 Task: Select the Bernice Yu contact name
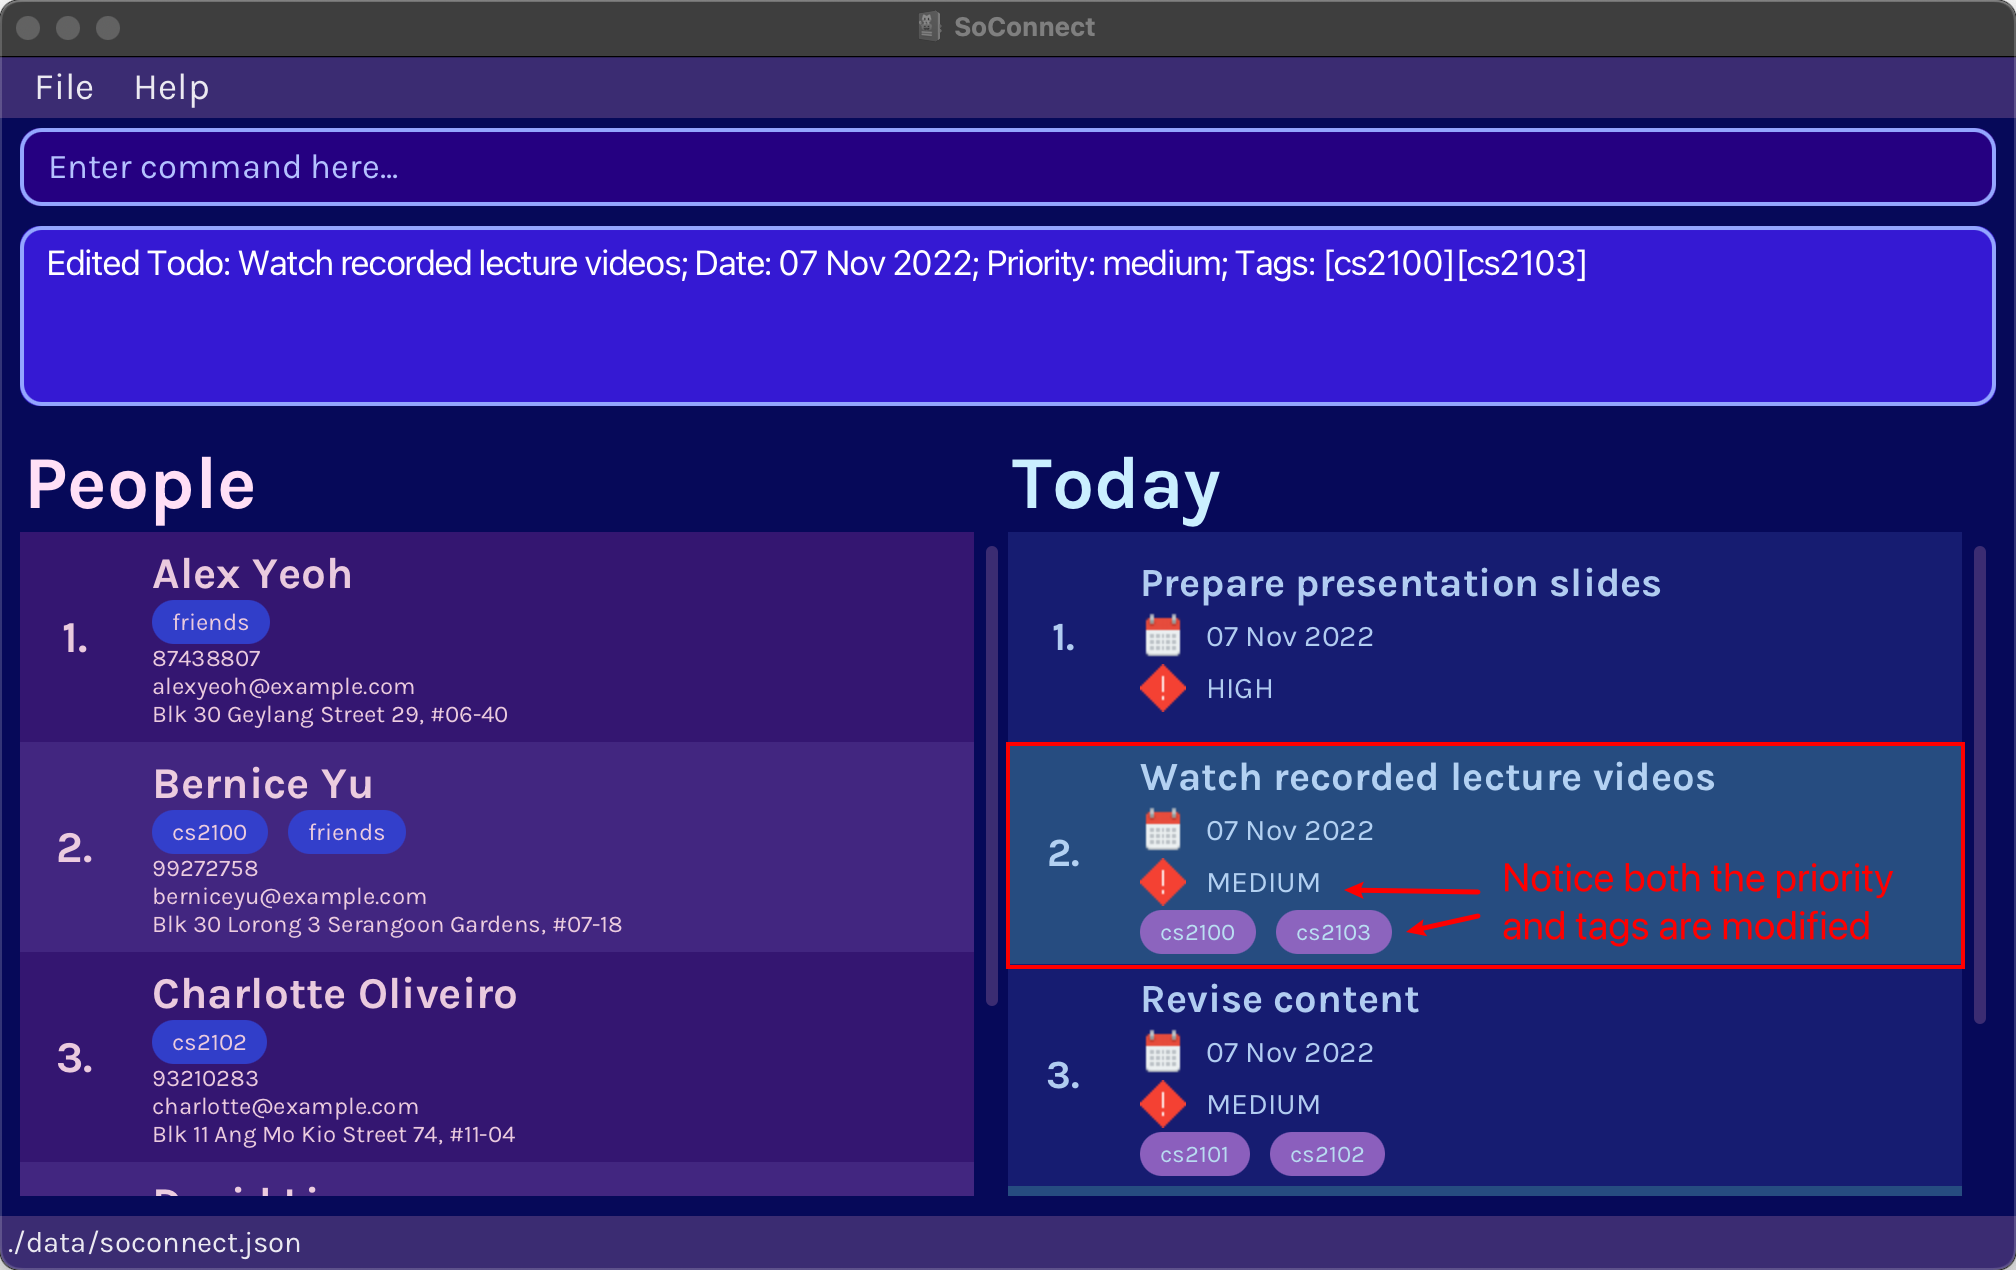[x=263, y=784]
